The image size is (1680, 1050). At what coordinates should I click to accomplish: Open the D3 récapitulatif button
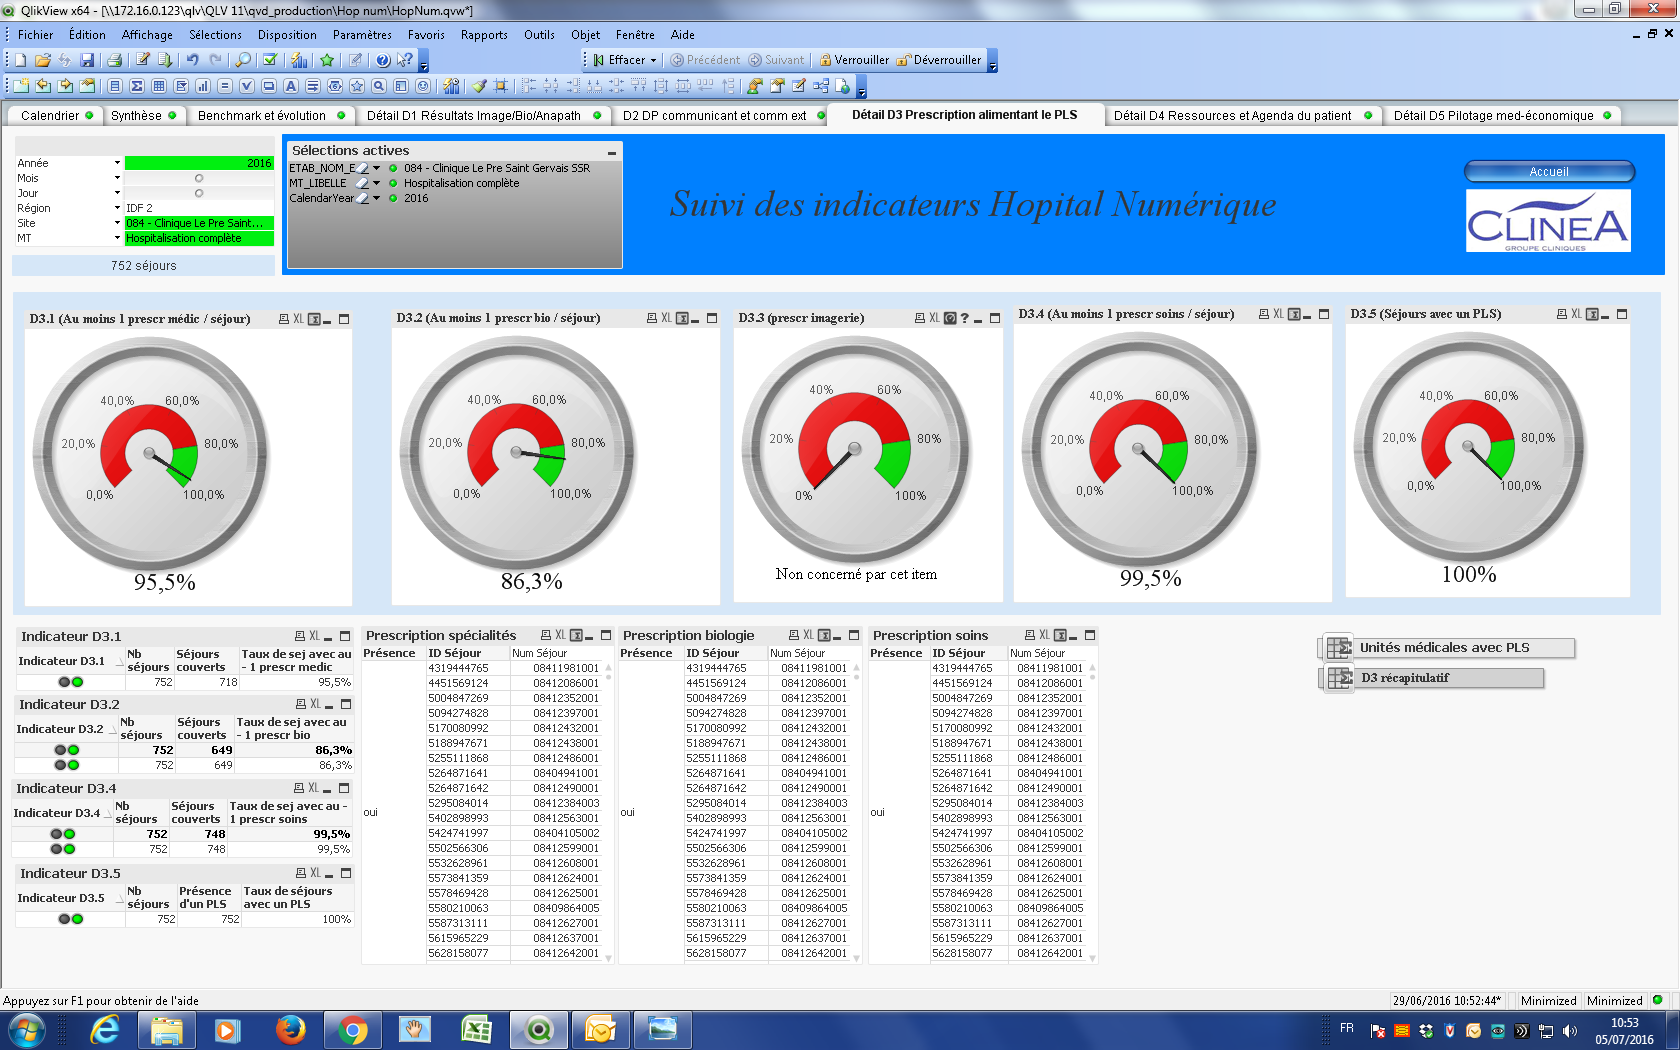(1433, 678)
